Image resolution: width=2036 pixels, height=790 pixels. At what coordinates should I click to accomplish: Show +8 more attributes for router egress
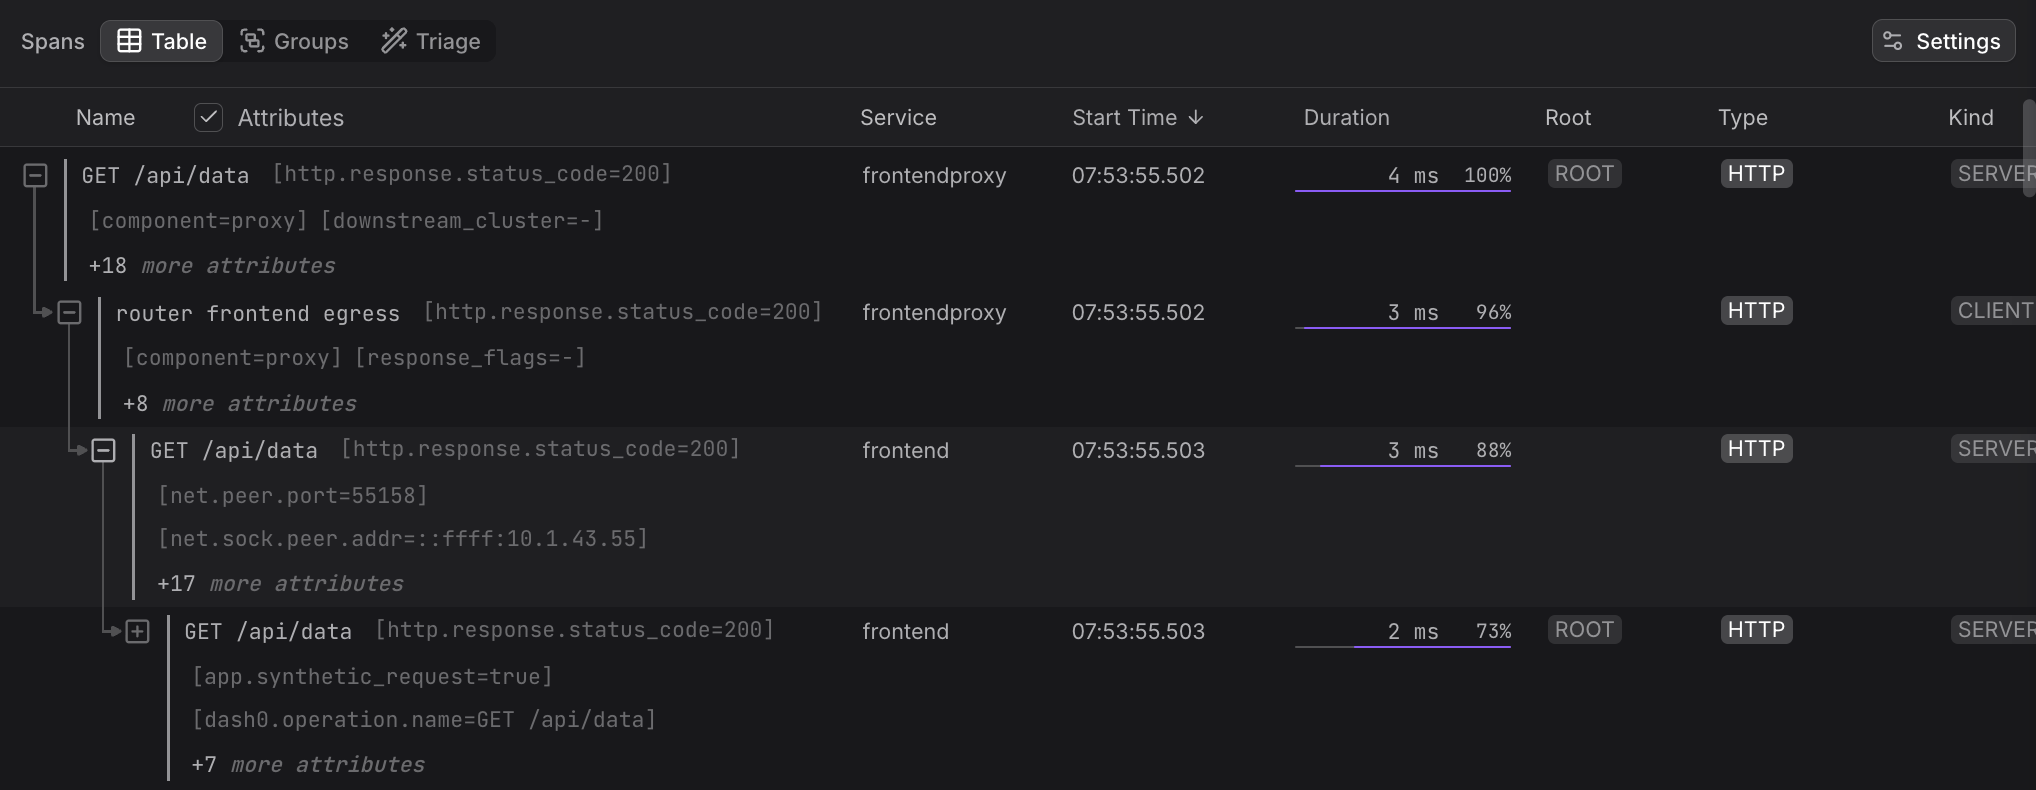(239, 404)
